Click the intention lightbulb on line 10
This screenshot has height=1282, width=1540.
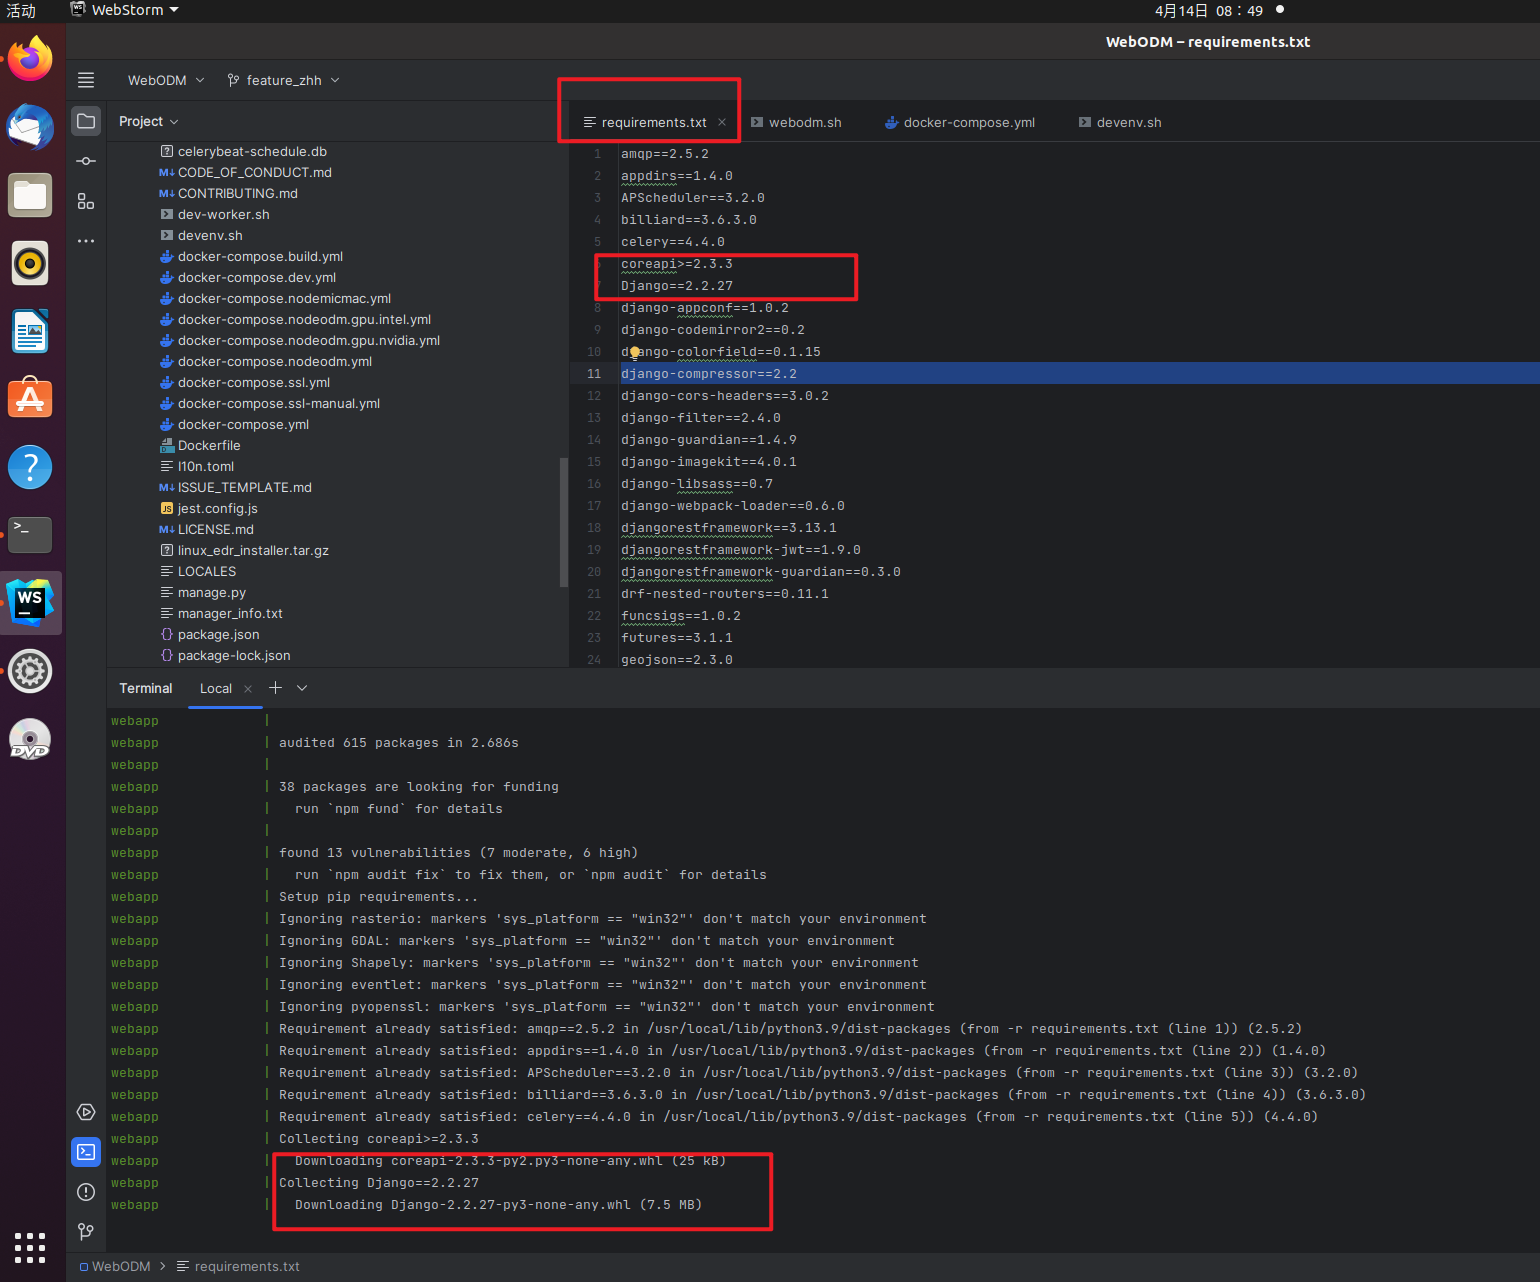634,352
